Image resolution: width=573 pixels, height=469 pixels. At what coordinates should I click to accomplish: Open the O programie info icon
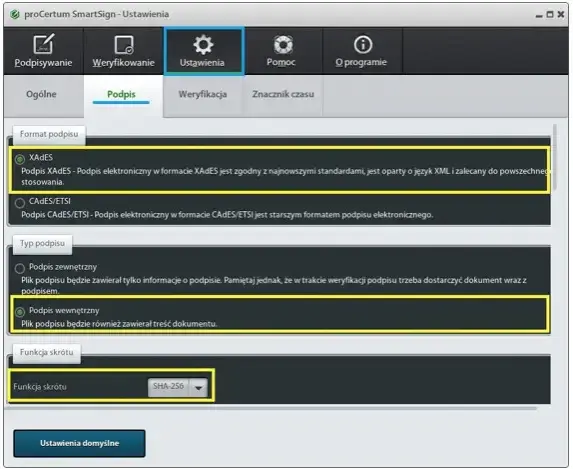363,45
